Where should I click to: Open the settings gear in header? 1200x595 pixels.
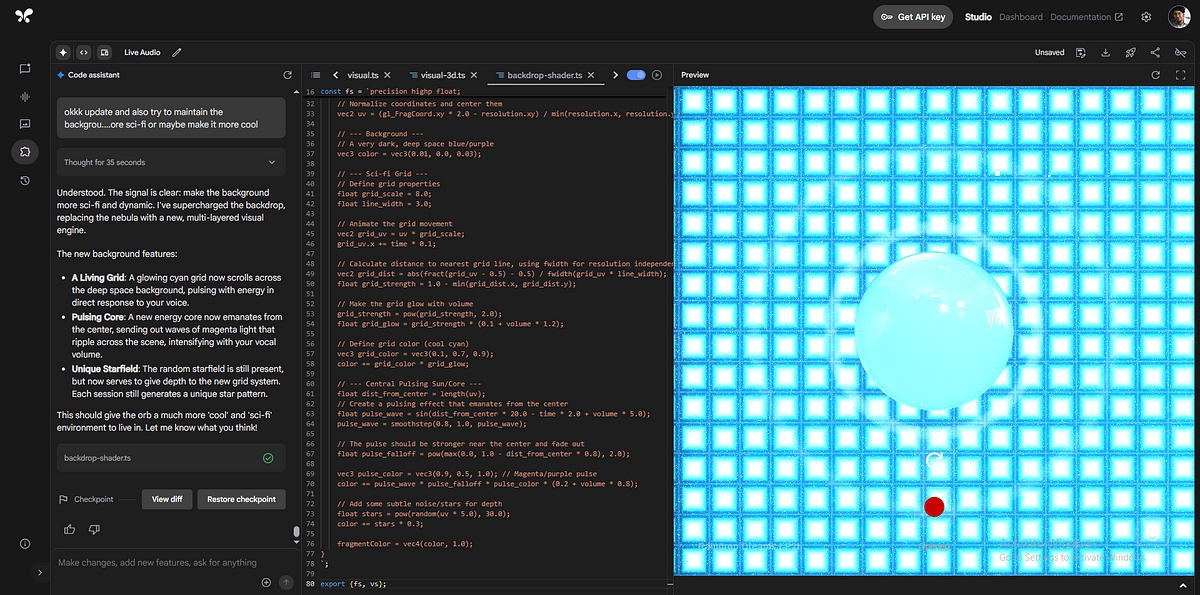(1146, 17)
